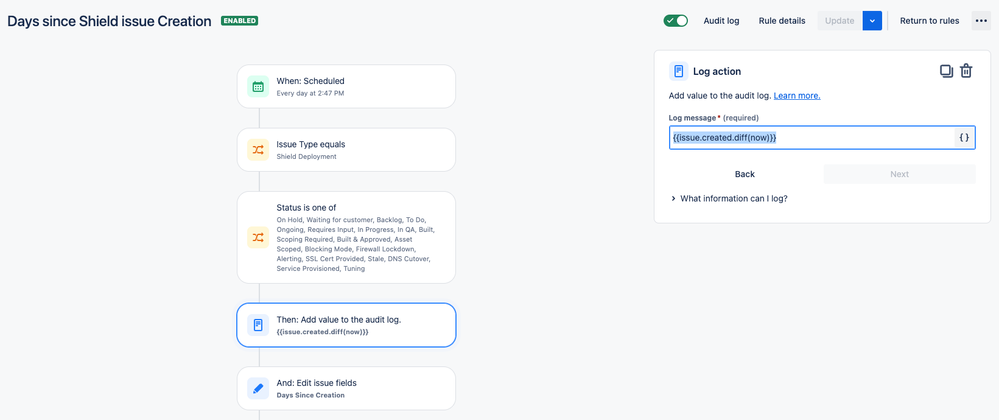
Task: Click the Log action heading text
Action: (x=717, y=71)
